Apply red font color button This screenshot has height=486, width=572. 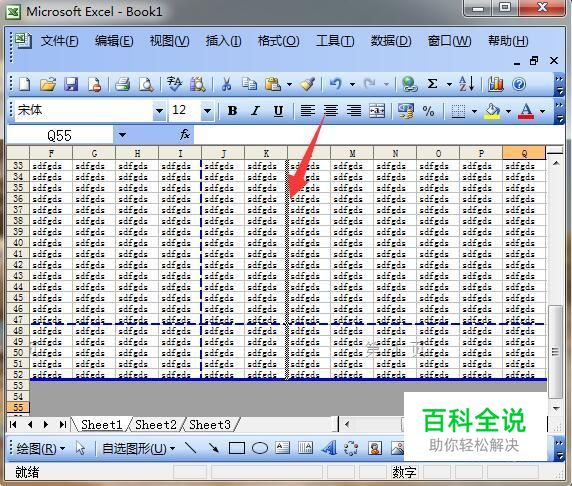[x=526, y=111]
